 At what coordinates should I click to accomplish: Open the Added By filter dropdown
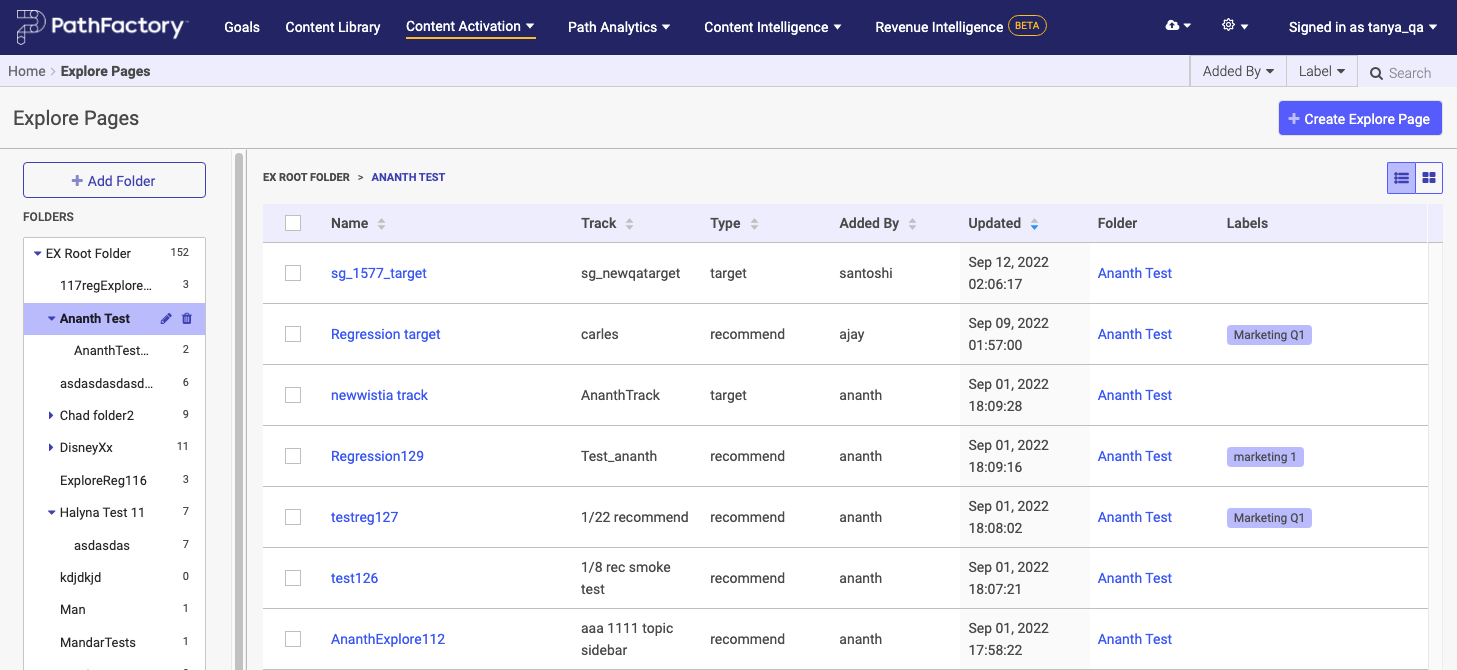coord(1238,72)
